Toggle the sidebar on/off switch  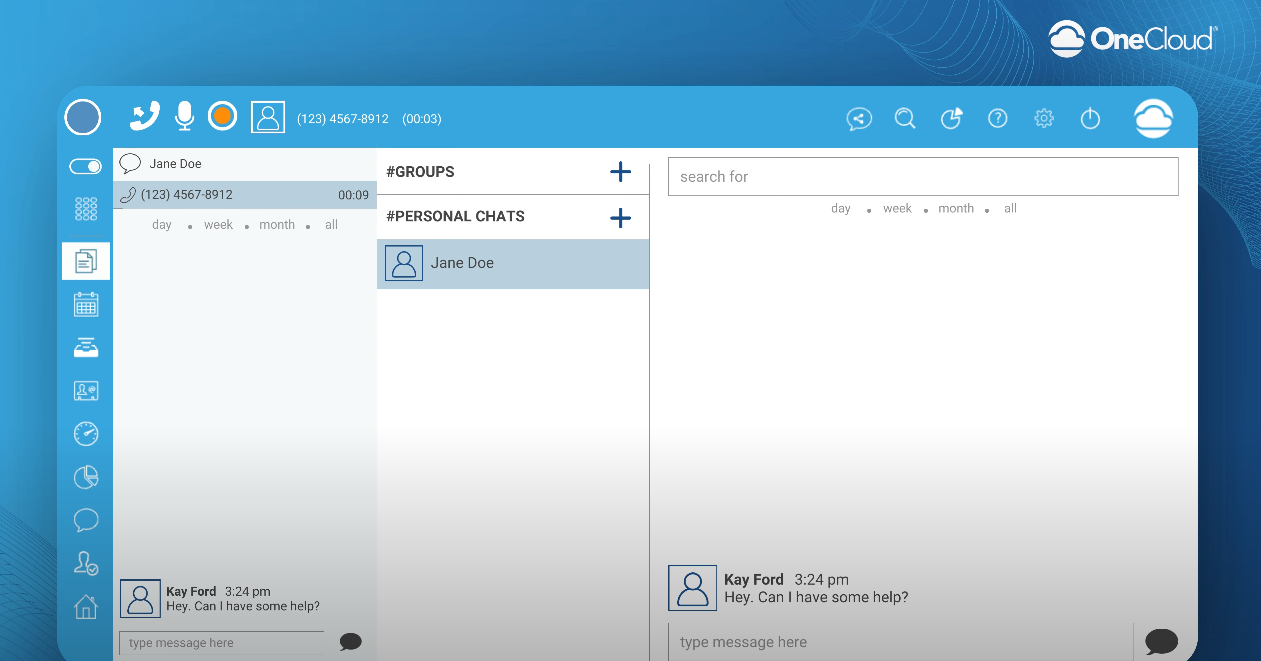tap(86, 167)
